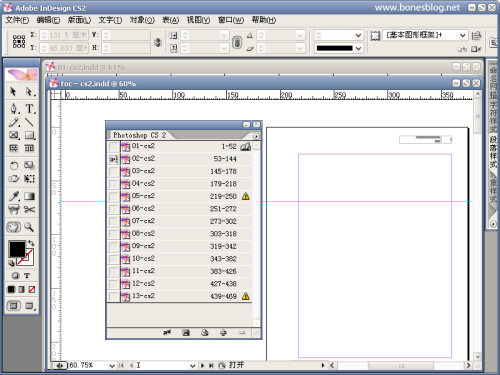The image size is (500, 375).
Task: Toggle the style source box for 05-cs2
Action: tap(114, 196)
